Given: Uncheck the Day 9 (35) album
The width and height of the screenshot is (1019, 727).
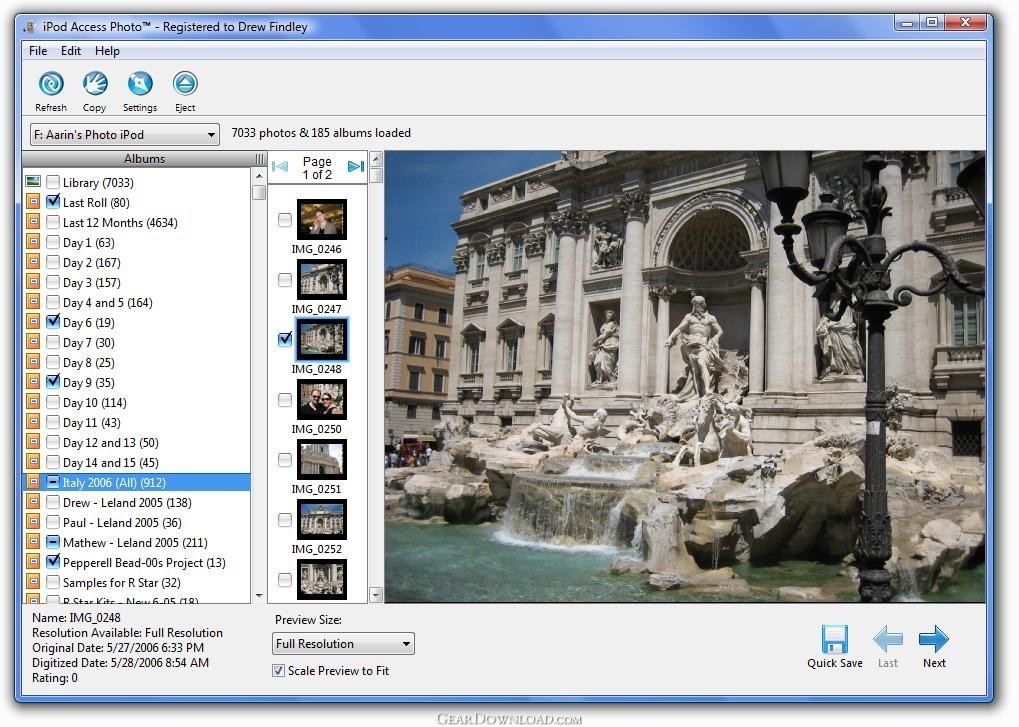Looking at the screenshot, I should 53,382.
